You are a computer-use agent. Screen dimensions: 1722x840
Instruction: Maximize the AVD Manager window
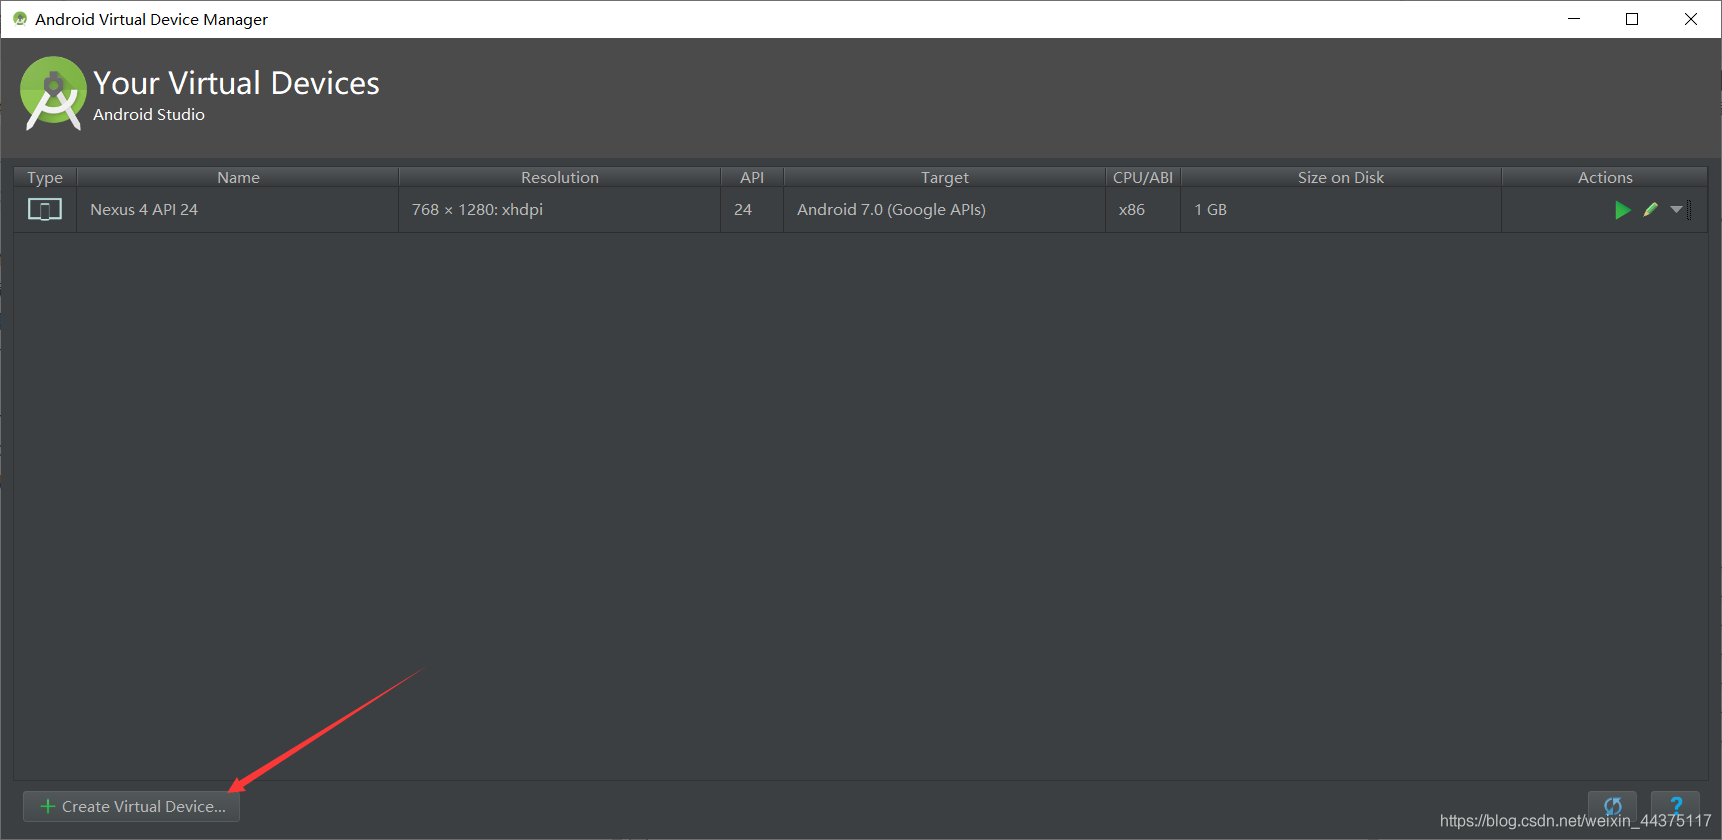click(x=1632, y=19)
